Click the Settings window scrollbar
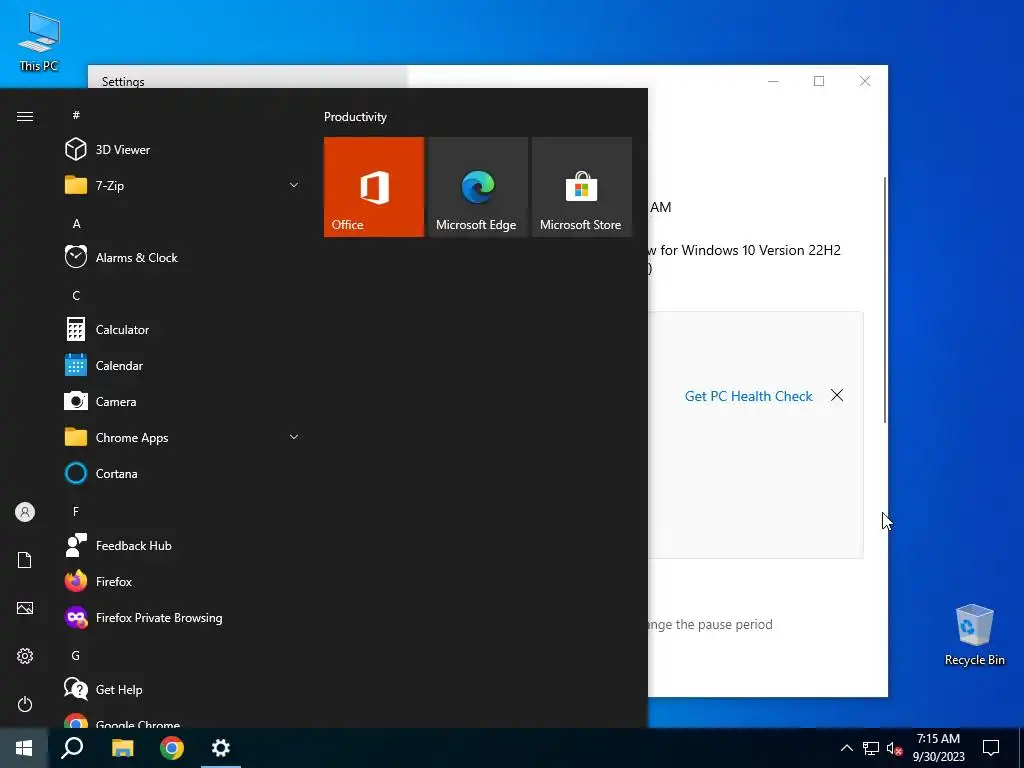This screenshot has width=1024, height=768. [885, 300]
